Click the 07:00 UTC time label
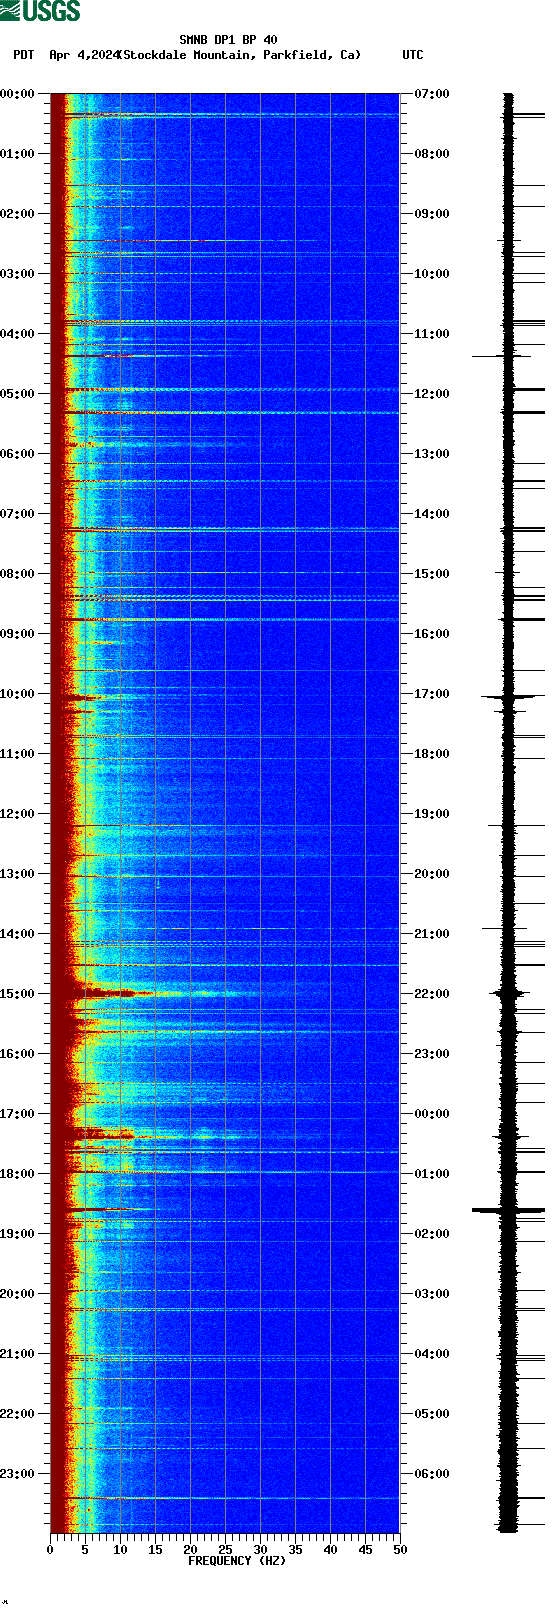This screenshot has width=552, height=1613. [x=432, y=94]
